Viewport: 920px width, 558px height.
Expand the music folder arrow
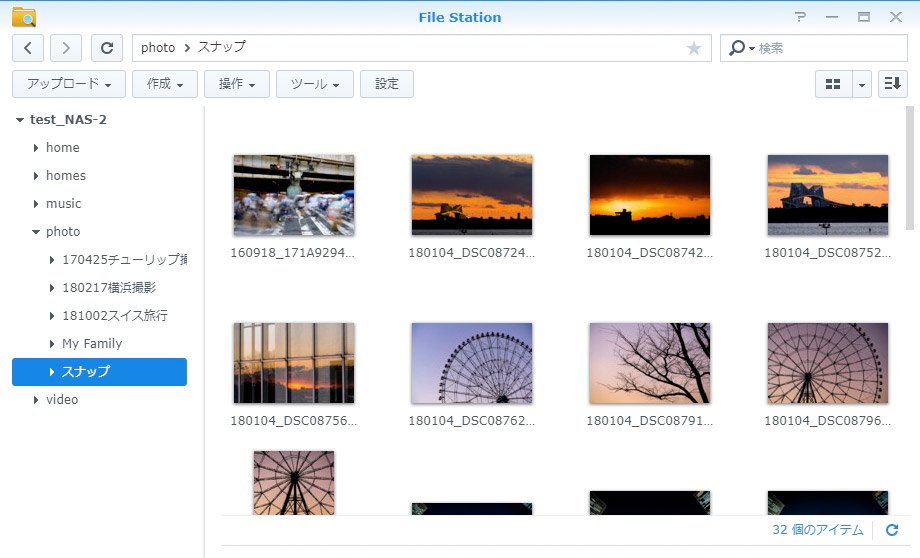[x=36, y=204]
